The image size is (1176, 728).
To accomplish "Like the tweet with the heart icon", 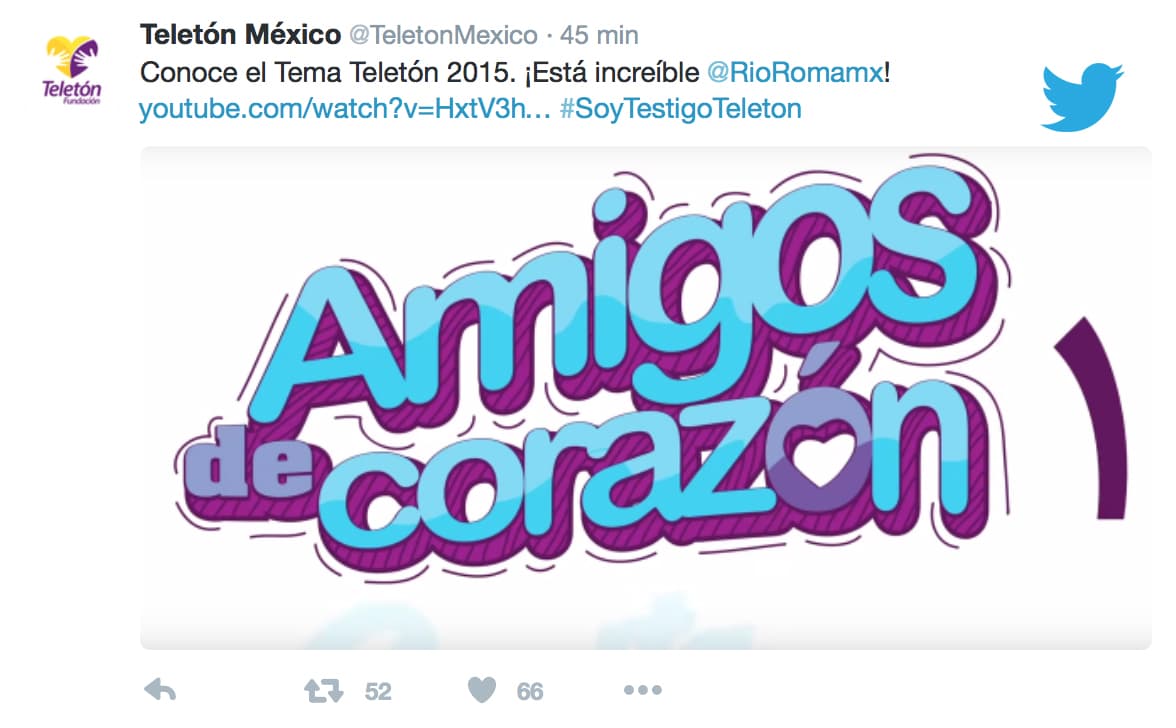I will (x=482, y=690).
